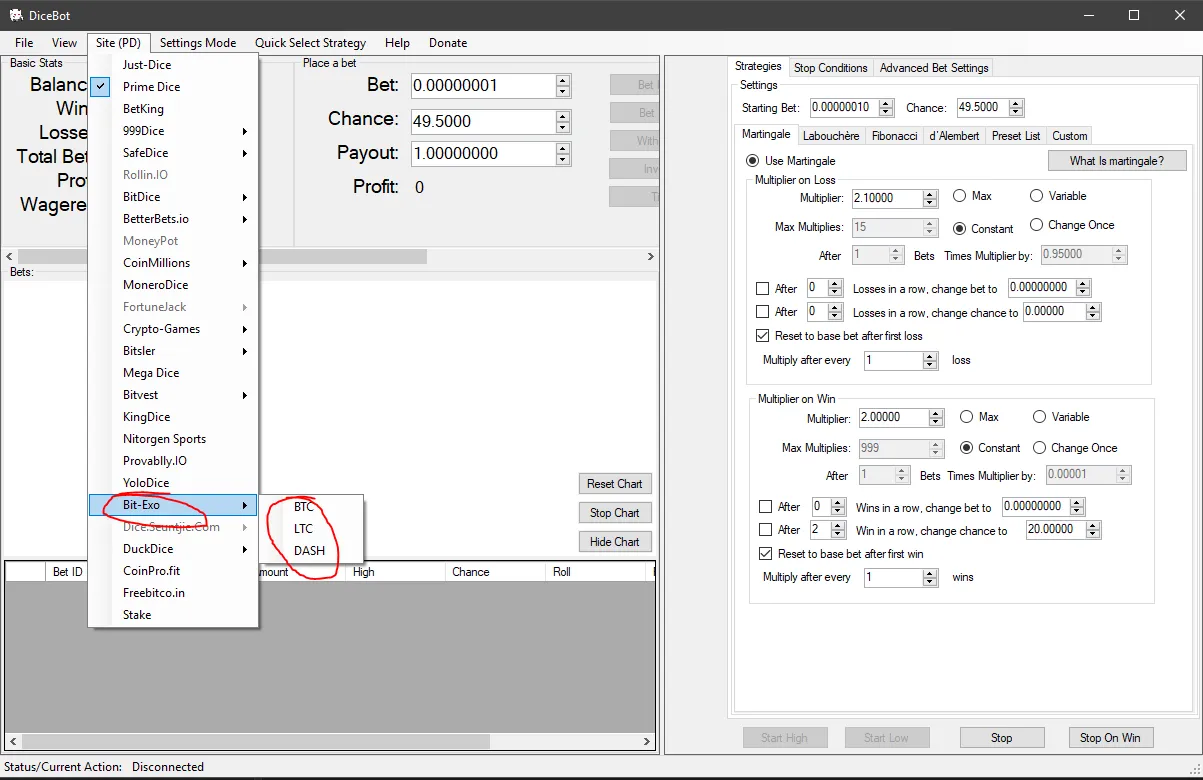Click the Bet amount input field
1203x780 pixels.
(484, 86)
